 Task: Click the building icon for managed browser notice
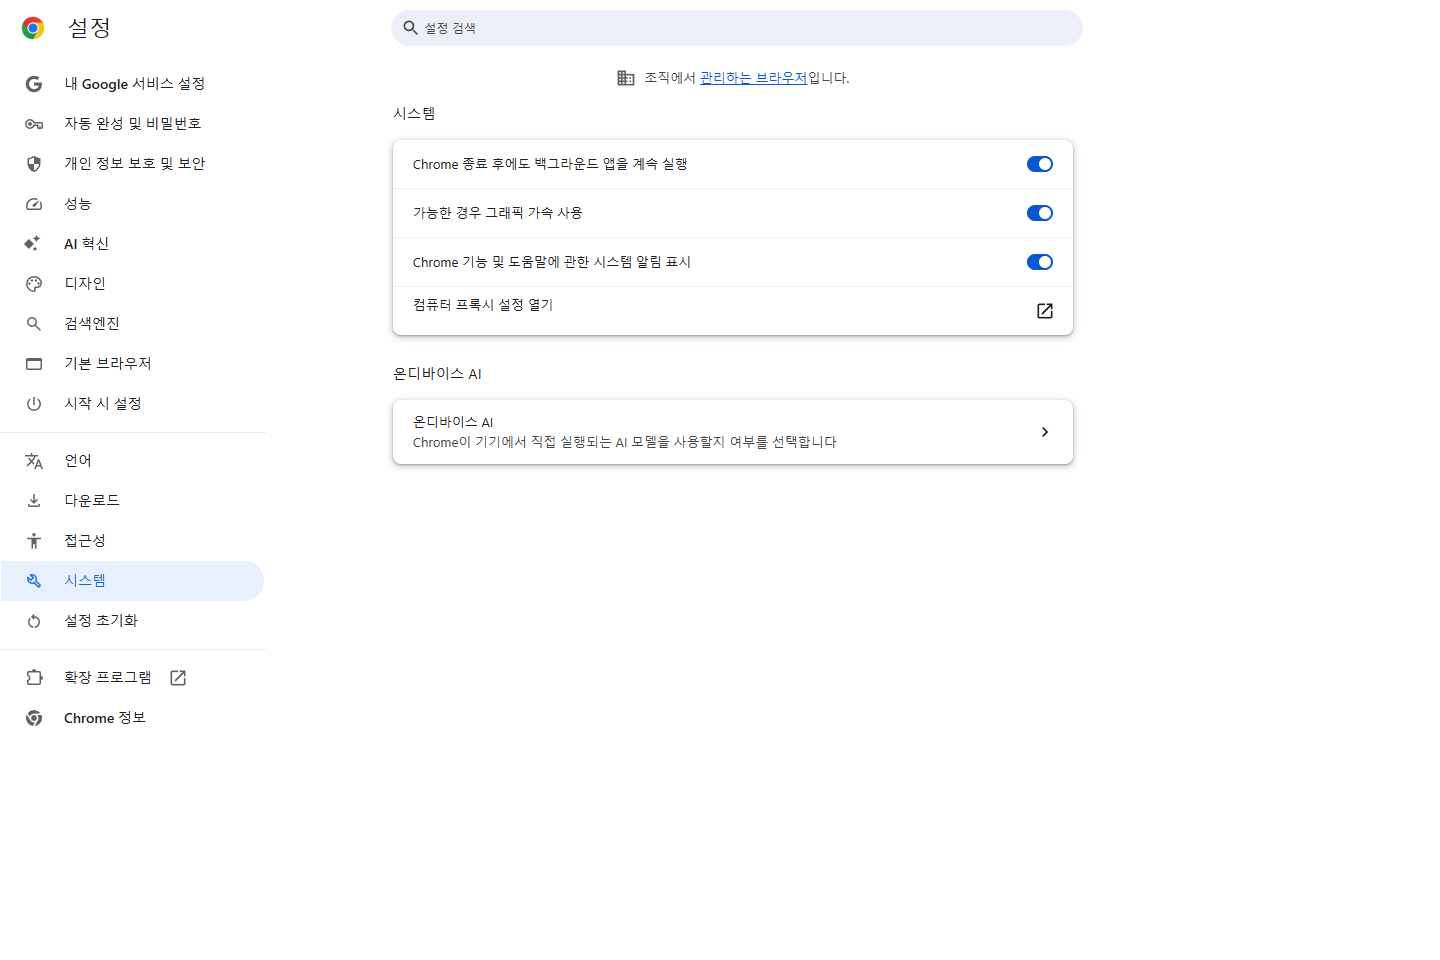click(x=626, y=78)
